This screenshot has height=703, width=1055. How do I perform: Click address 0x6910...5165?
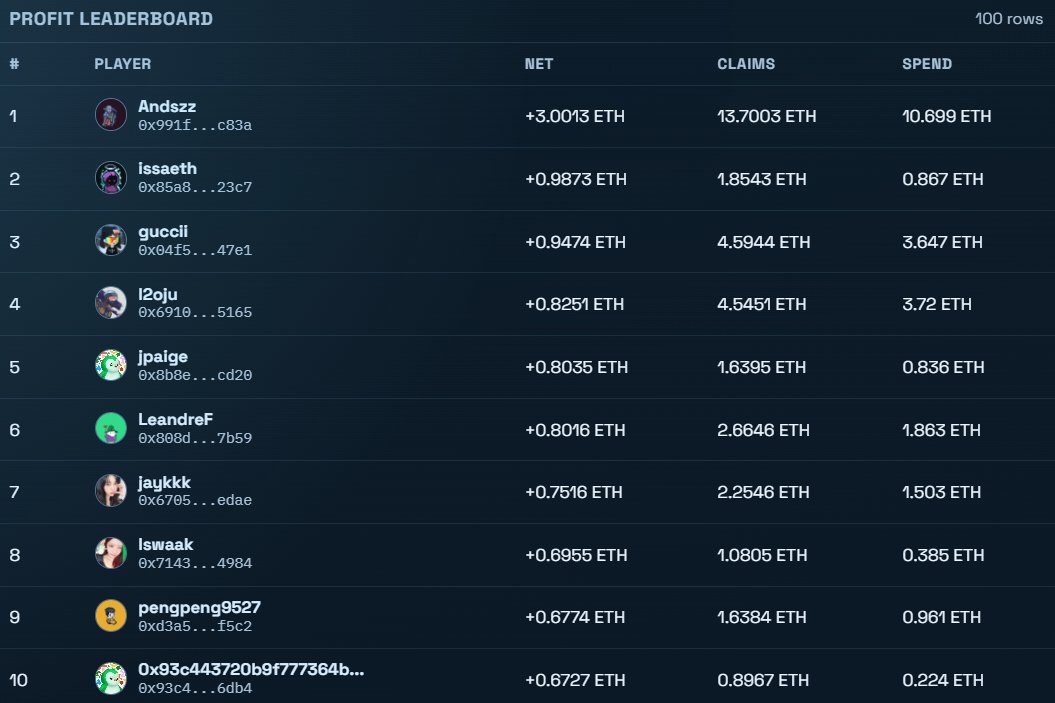(x=195, y=312)
